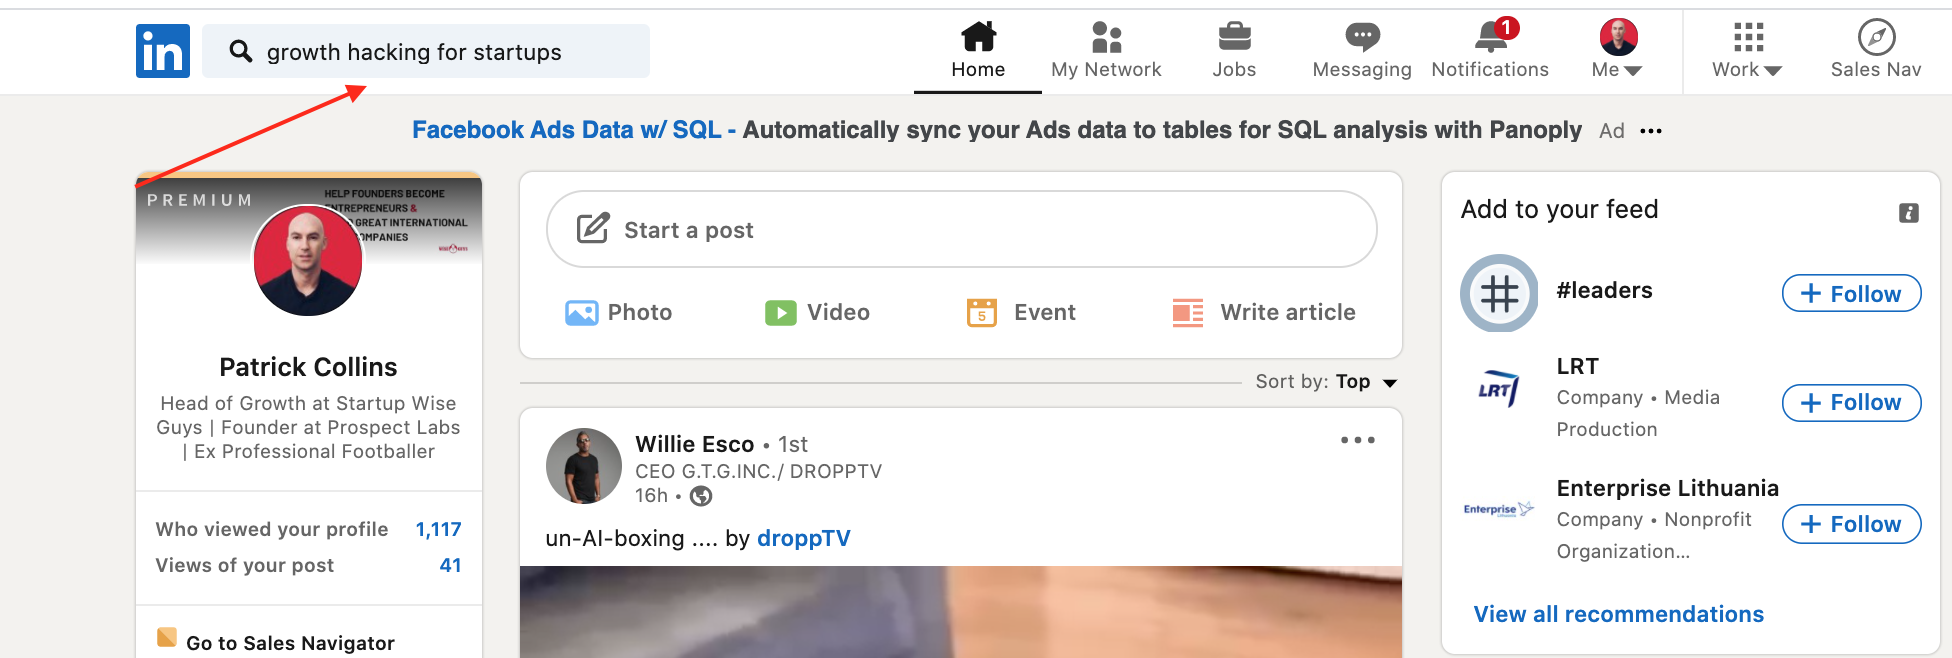The height and width of the screenshot is (658, 1952).
Task: Open Notifications bell icon
Action: 1491,37
